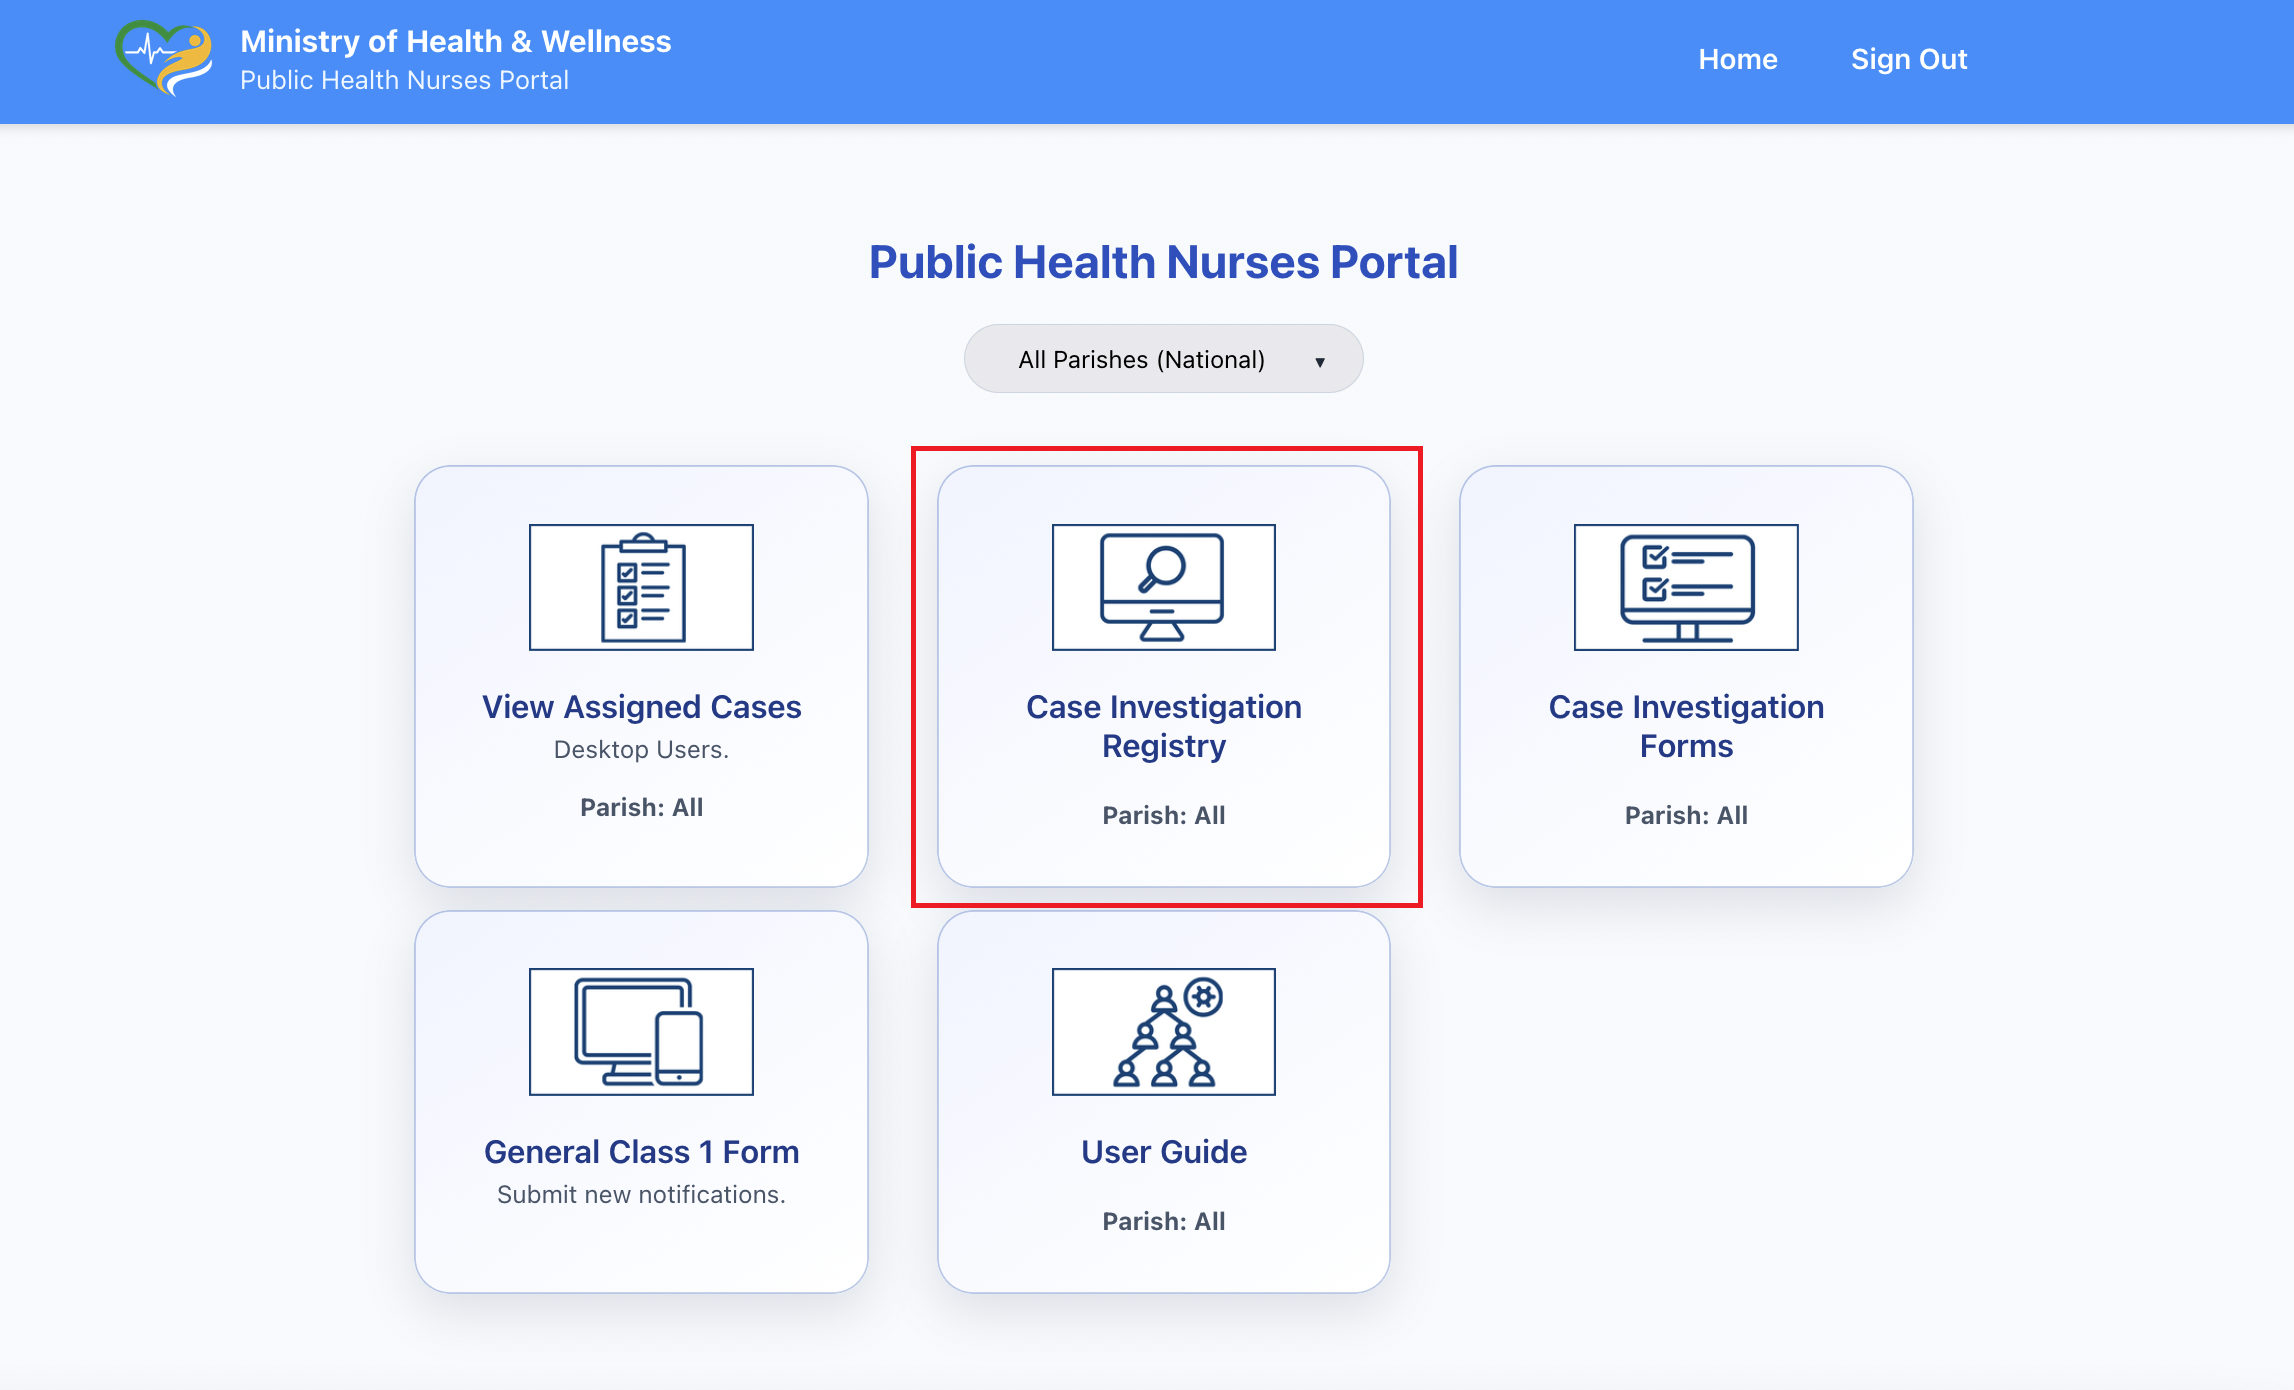Click Ministry of Health & Wellness header text
Screen dimensions: 2294x1390
point(455,41)
